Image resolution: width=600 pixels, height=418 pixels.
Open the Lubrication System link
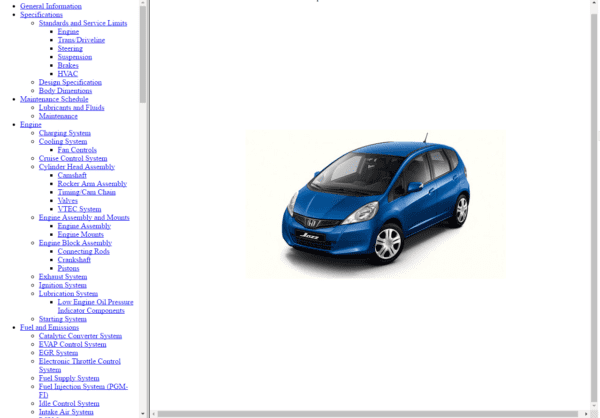tap(68, 293)
